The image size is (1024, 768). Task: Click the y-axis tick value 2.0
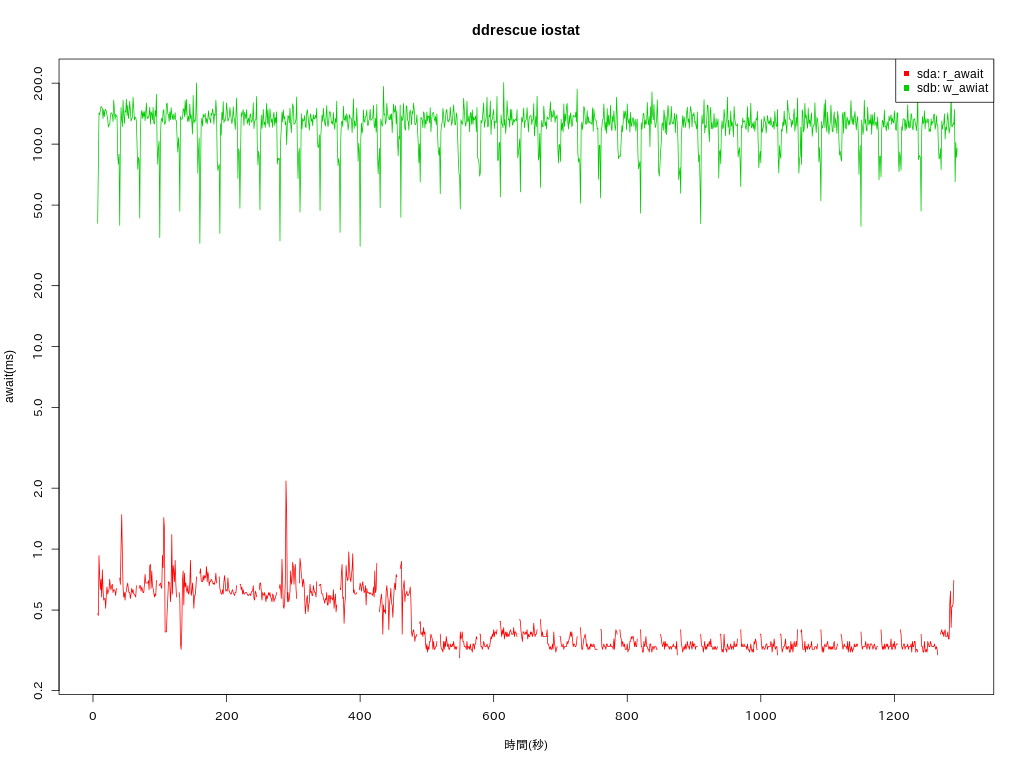pyautogui.click(x=38, y=488)
